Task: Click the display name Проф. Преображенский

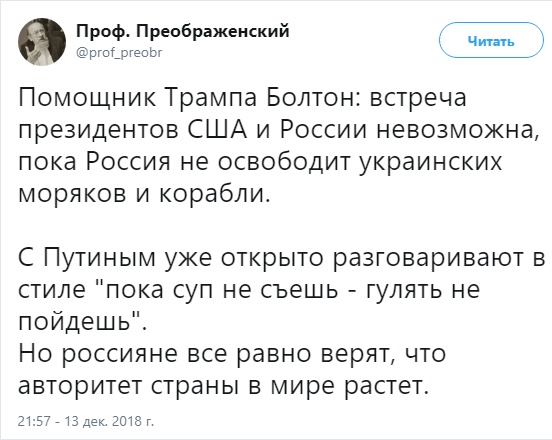Action: [x=183, y=31]
